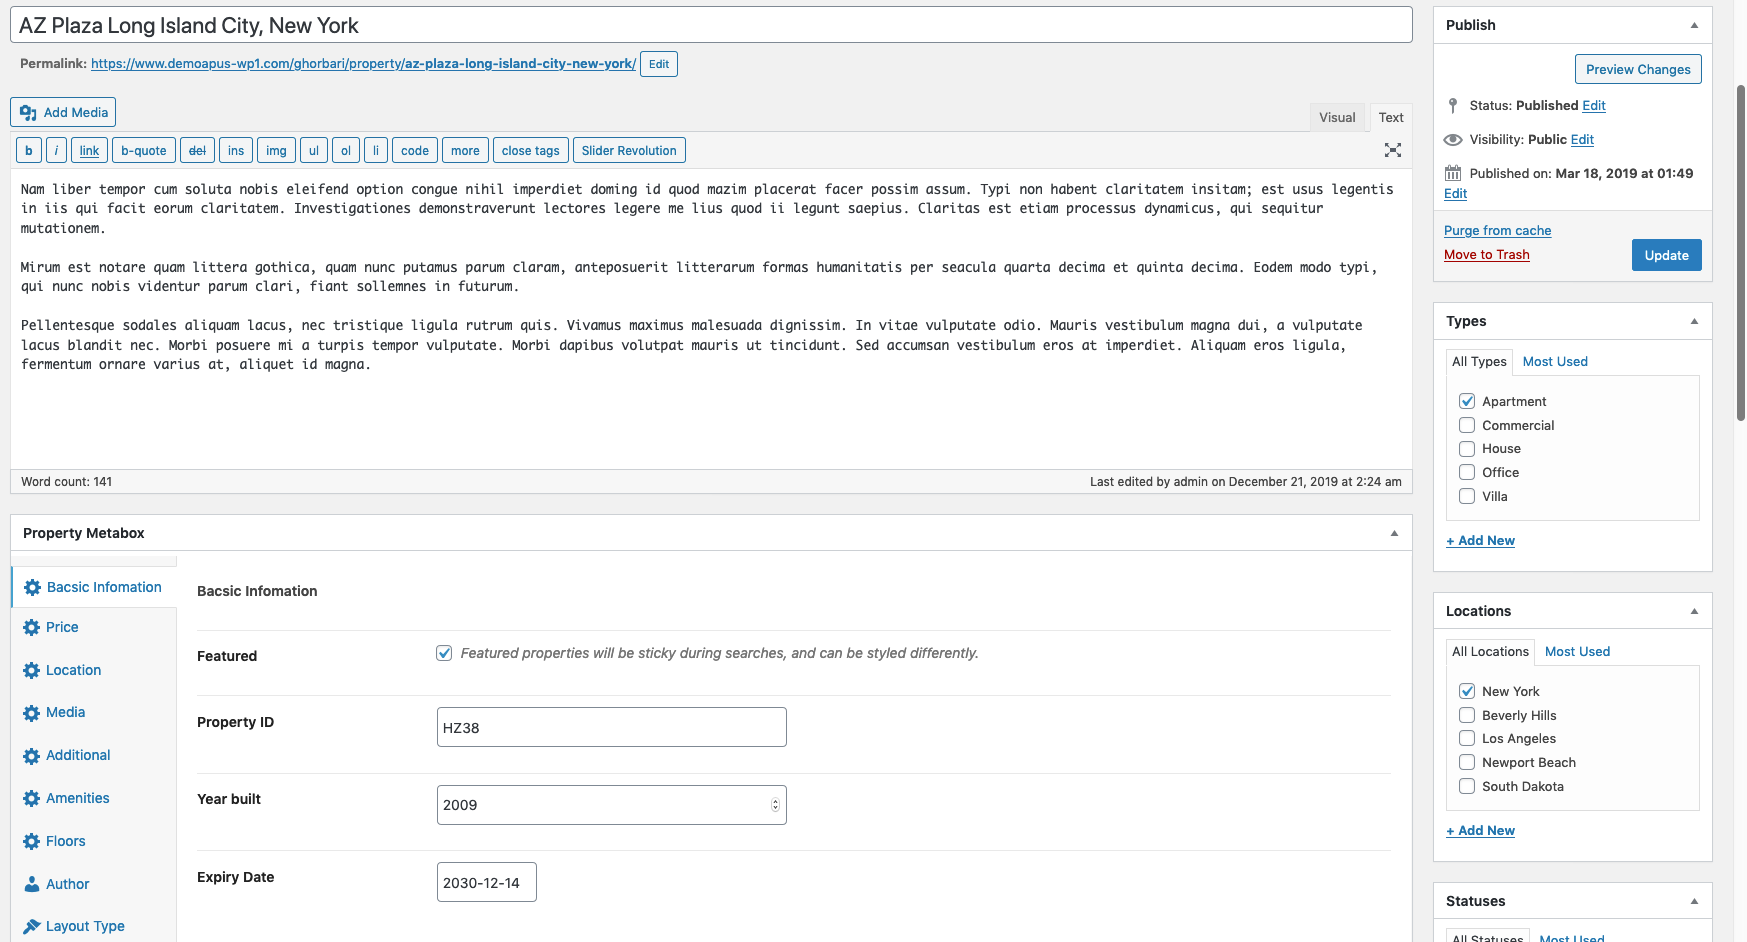Click the gear icon next to Amenities
The height and width of the screenshot is (942, 1747).
[32, 799]
